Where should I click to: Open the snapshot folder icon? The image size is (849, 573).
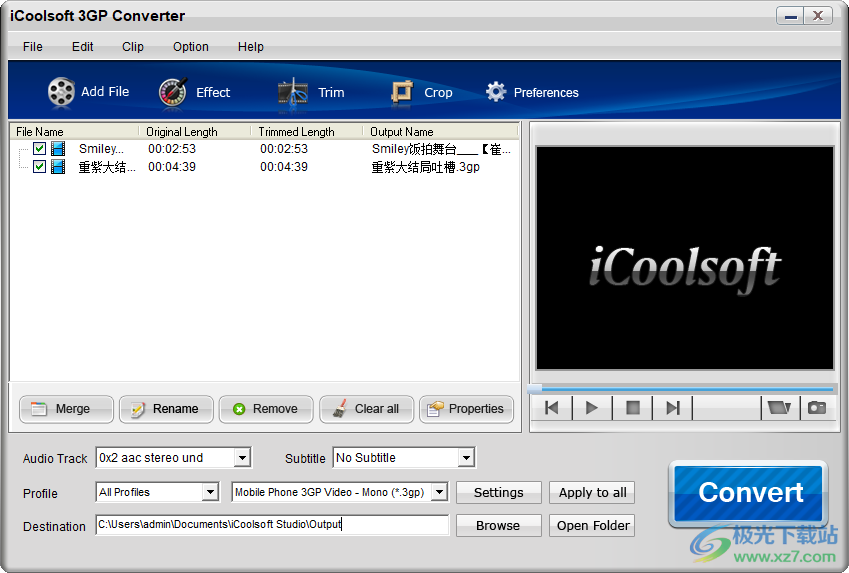[x=779, y=408]
